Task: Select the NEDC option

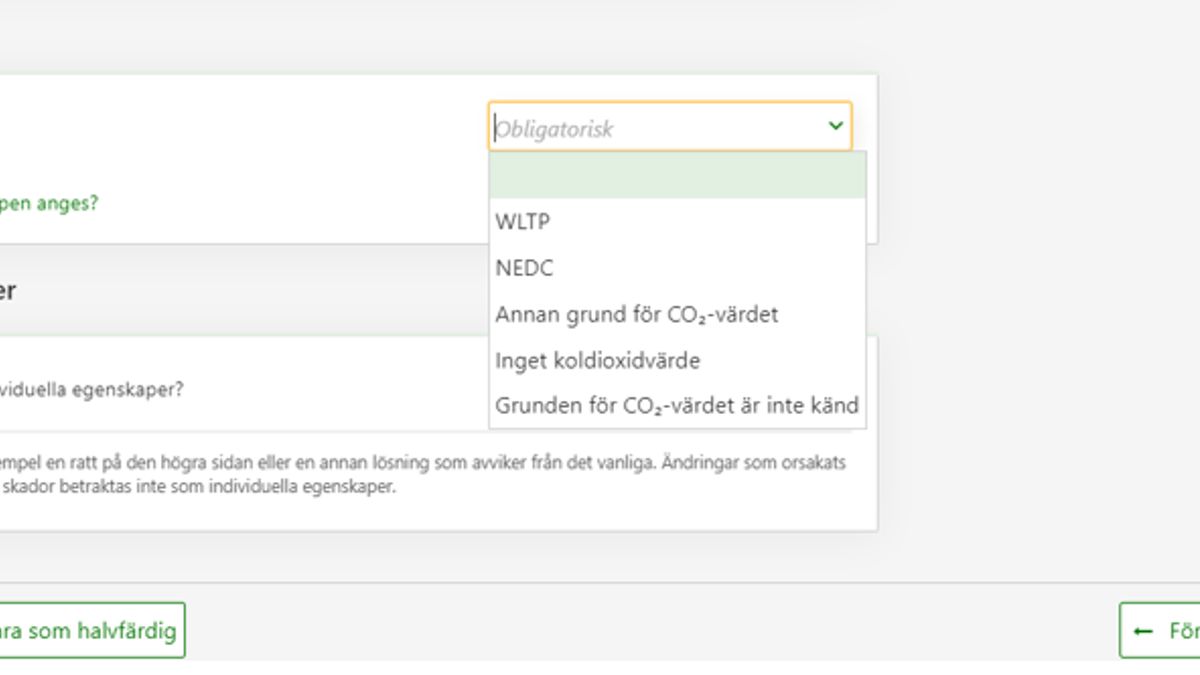Action: [x=524, y=268]
